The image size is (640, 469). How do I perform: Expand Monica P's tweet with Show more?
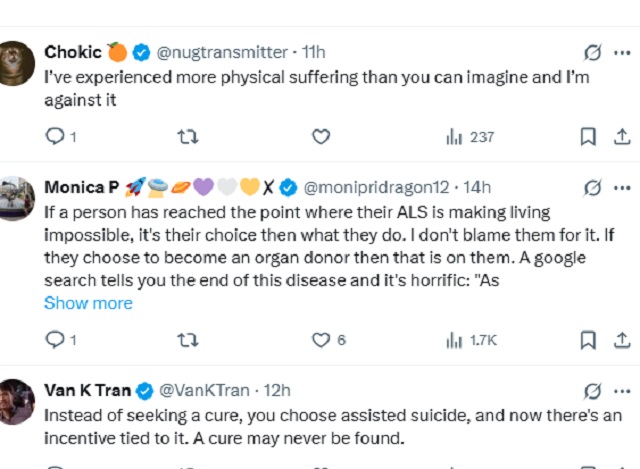88,303
